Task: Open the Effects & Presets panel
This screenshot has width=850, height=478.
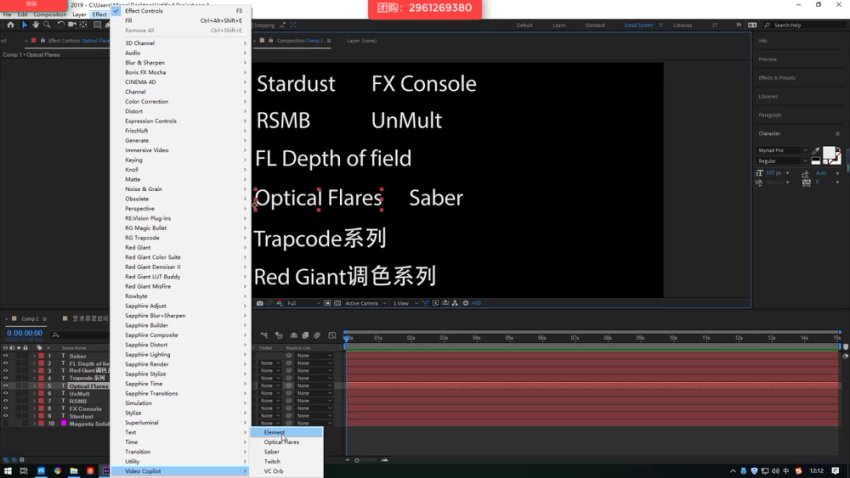Action: (x=777, y=78)
